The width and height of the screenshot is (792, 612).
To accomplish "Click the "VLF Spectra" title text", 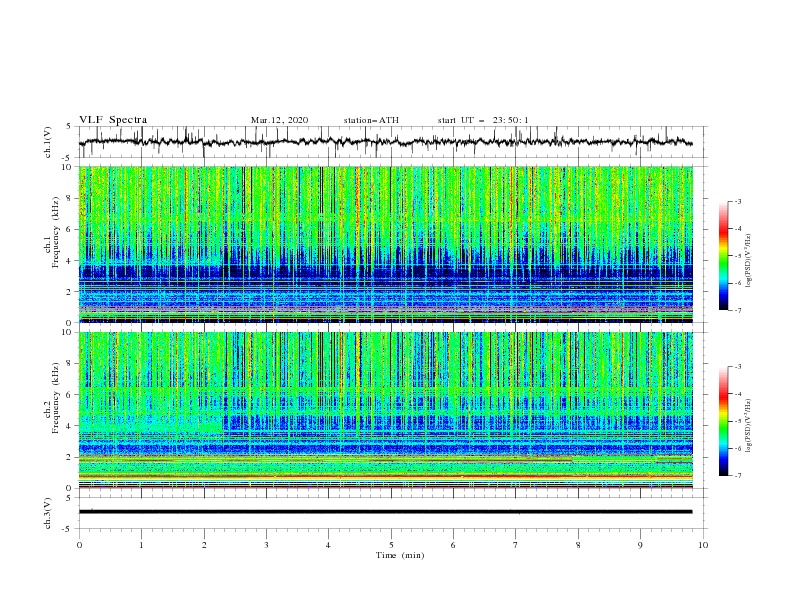I will 113,120.
